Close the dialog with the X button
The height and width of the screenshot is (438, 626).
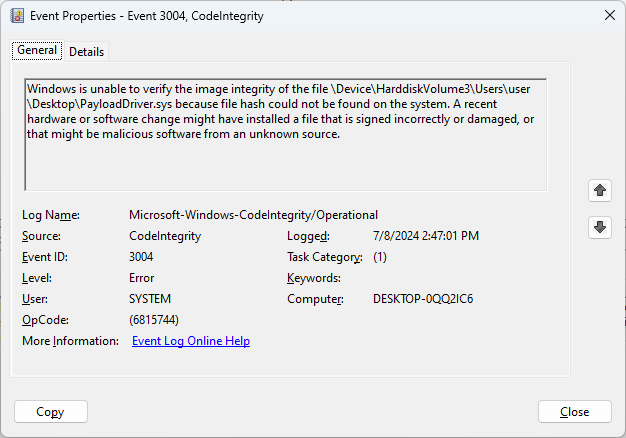tap(609, 15)
